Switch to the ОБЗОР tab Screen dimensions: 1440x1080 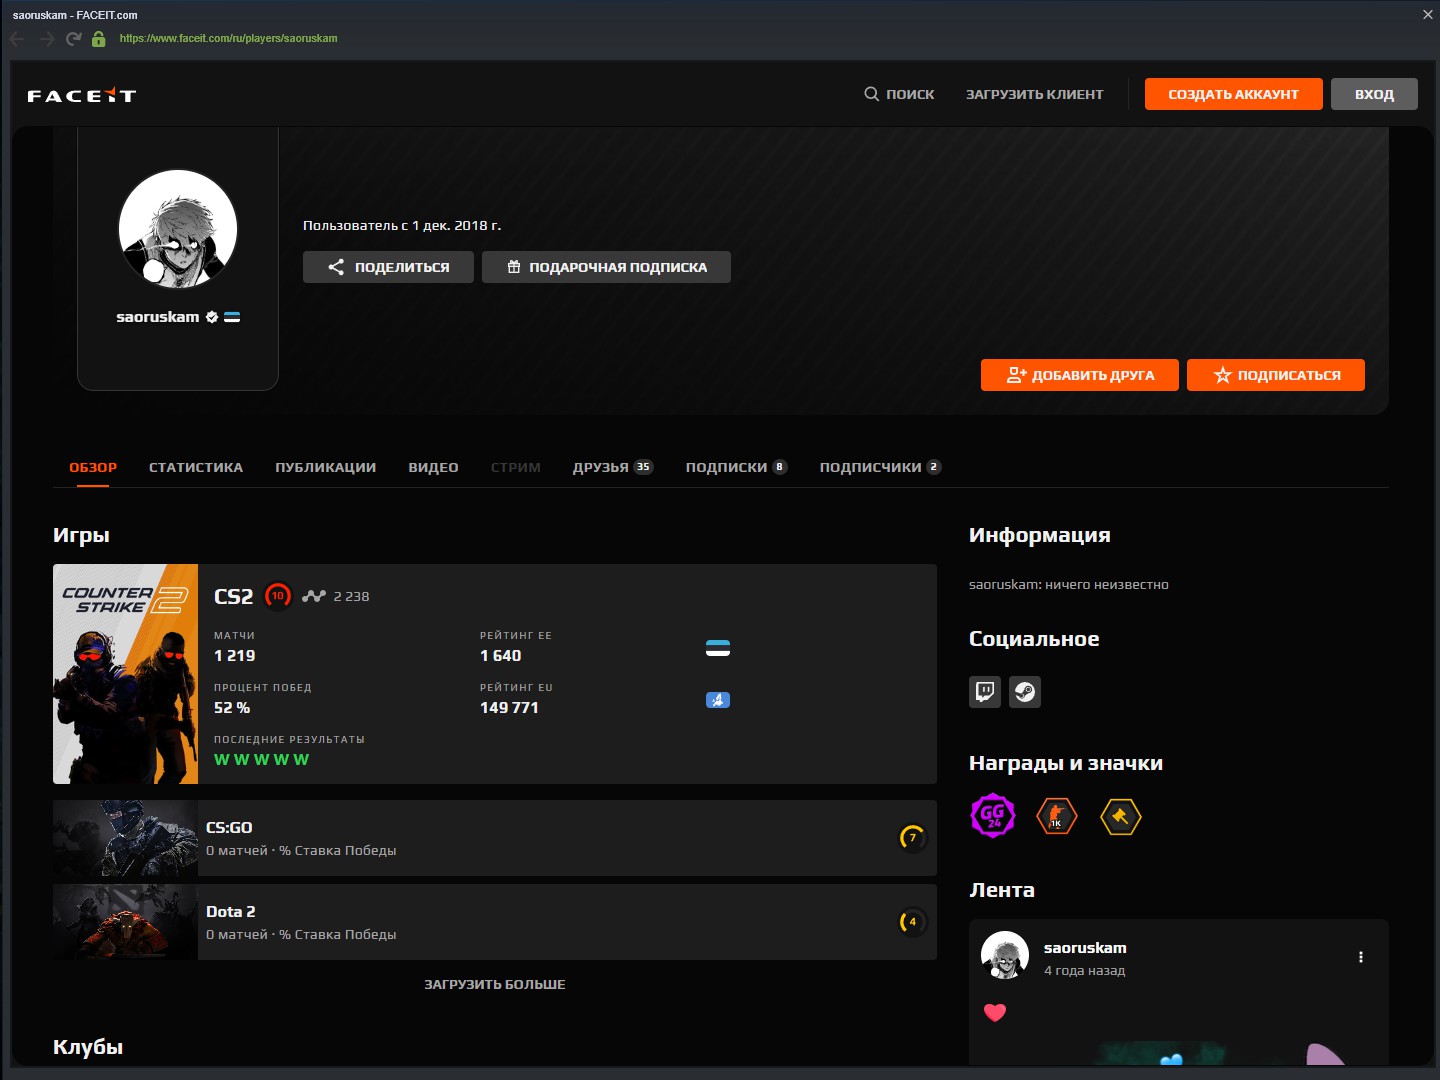coord(93,467)
